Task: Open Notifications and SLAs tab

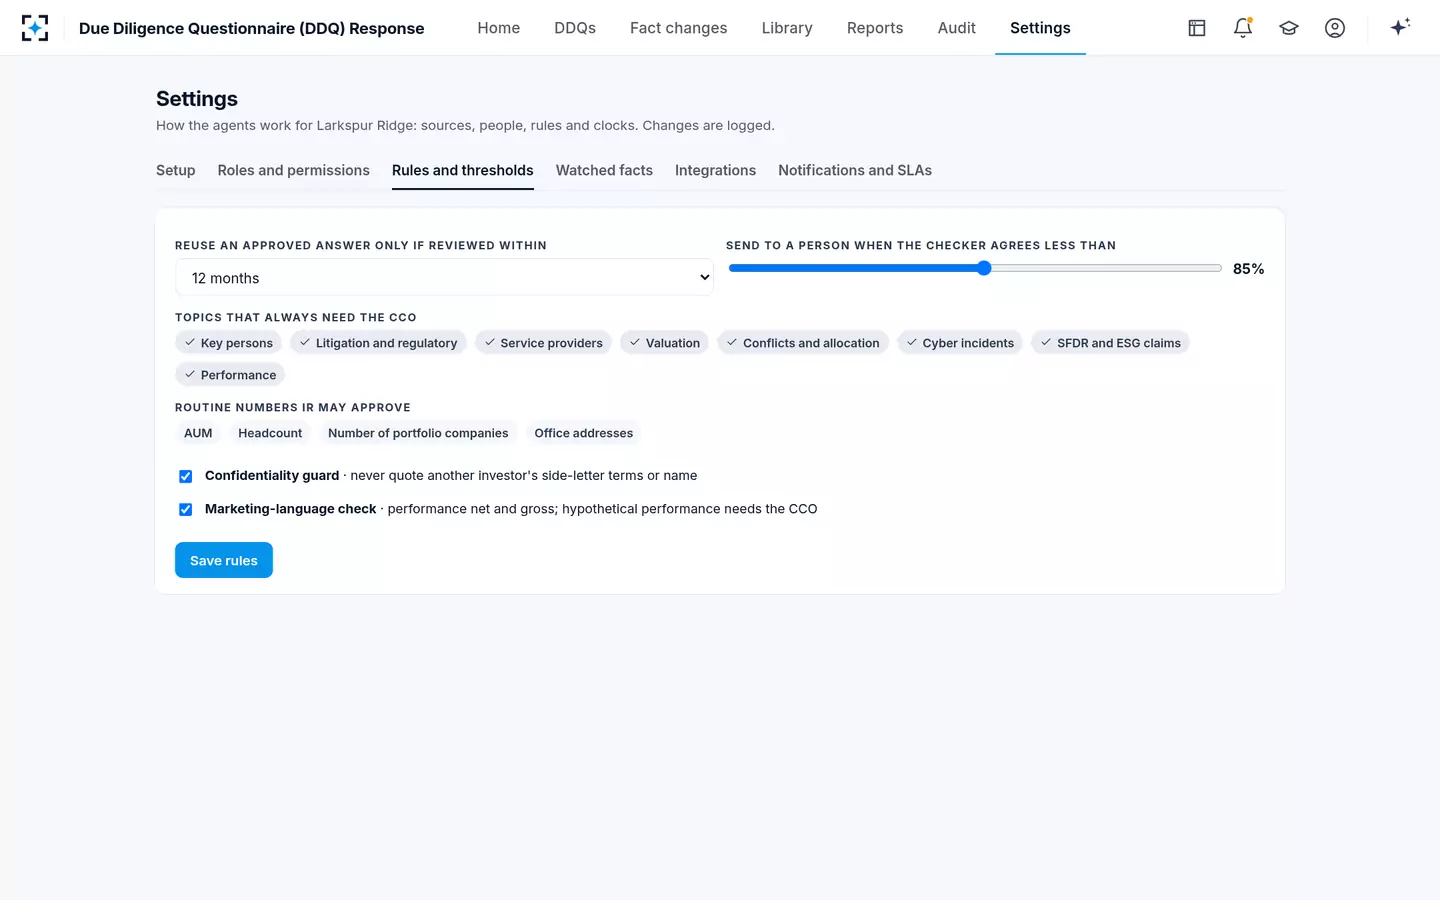Action: 855,170
